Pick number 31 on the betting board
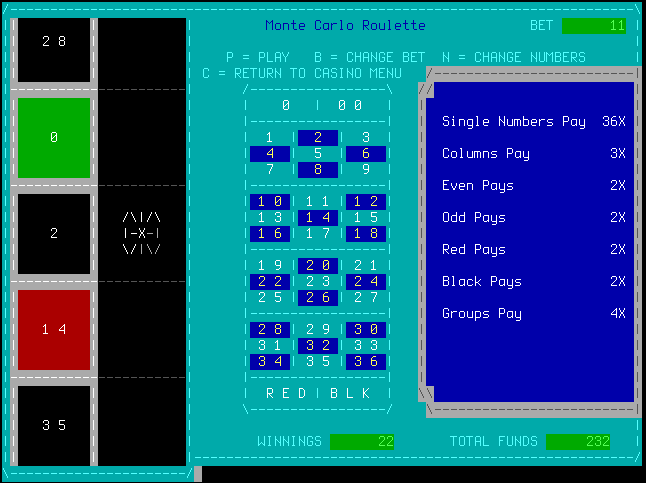 270,345
